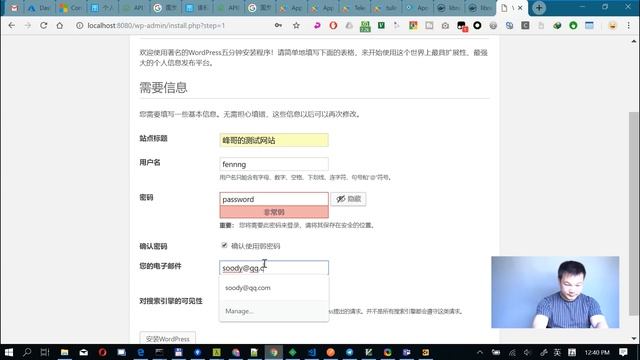Switch to the first Google search tab
The image size is (640, 360).
[x=165, y=8]
